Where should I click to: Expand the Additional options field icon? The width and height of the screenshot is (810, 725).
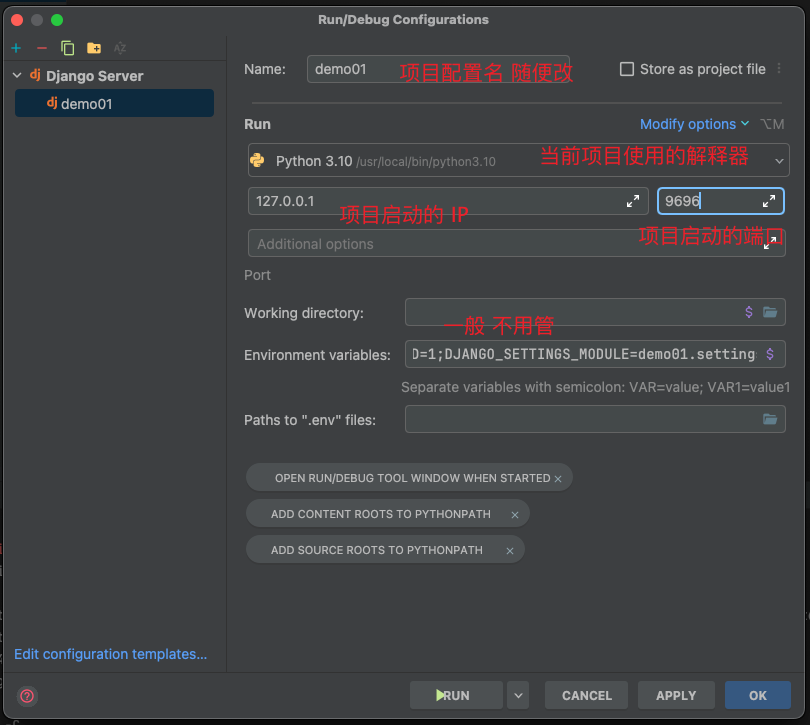[770, 243]
